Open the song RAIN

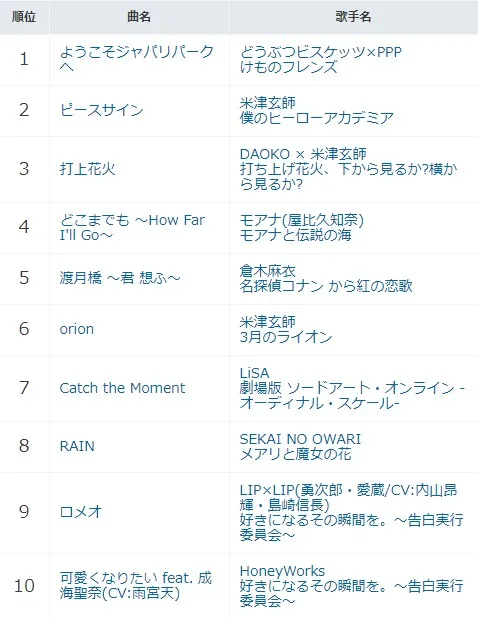(77, 446)
